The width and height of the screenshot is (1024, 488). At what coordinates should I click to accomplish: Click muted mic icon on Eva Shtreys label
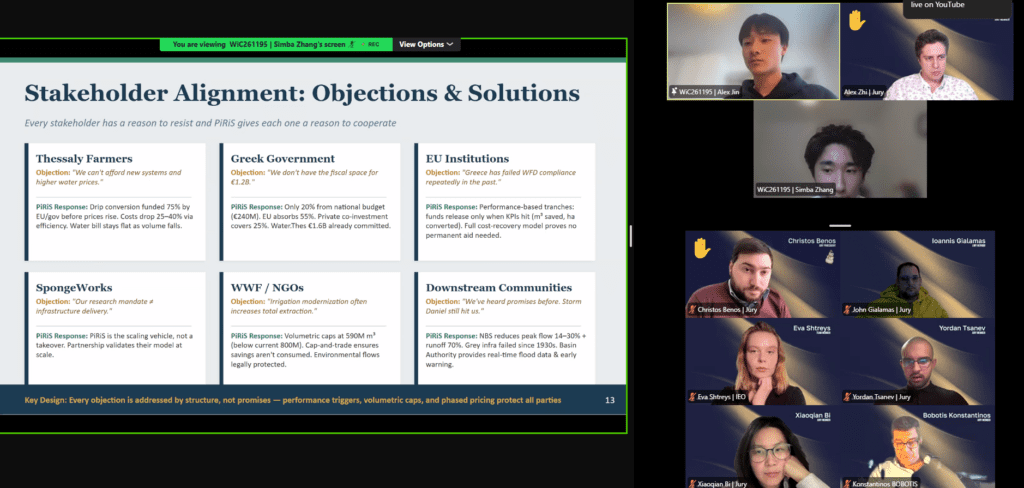click(x=692, y=397)
